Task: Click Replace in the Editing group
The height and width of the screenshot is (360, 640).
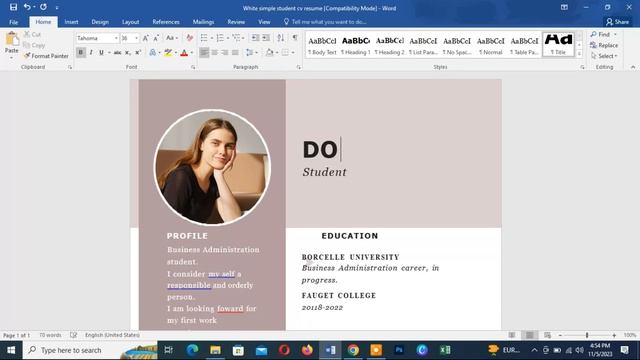Action: pyautogui.click(x=604, y=45)
